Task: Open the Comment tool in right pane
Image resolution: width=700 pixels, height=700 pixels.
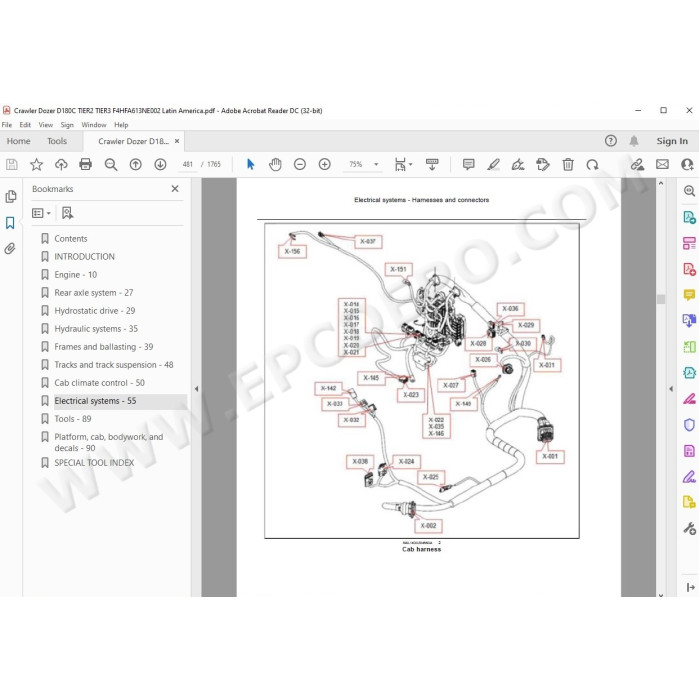Action: click(x=689, y=295)
